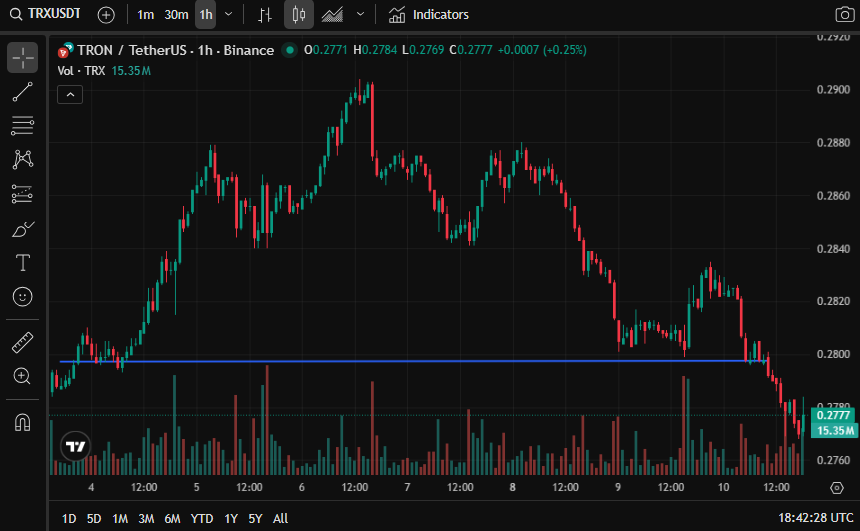The image size is (860, 531).
Task: Select the 5Y date range
Action: tap(255, 518)
